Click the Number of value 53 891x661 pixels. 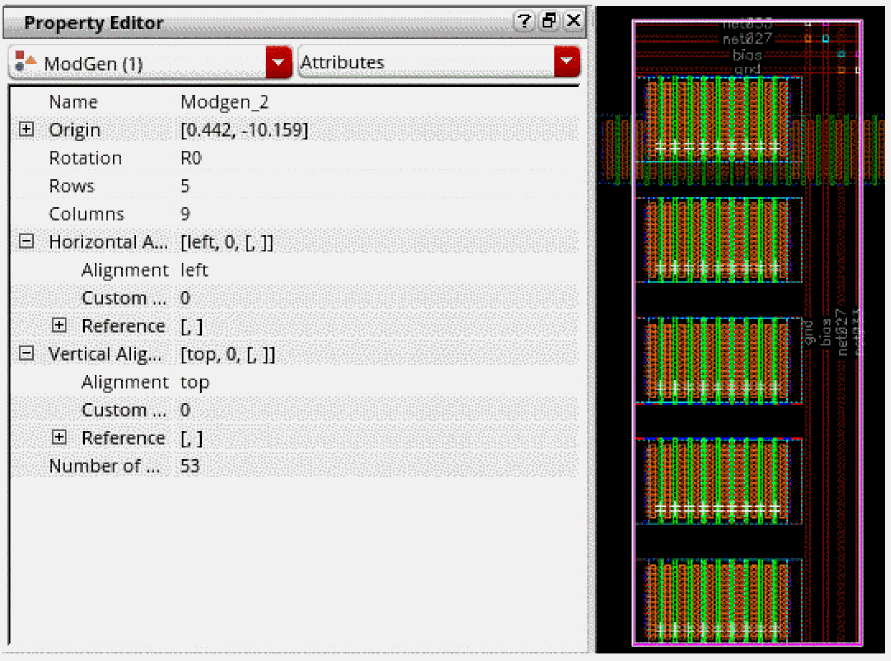tap(190, 466)
